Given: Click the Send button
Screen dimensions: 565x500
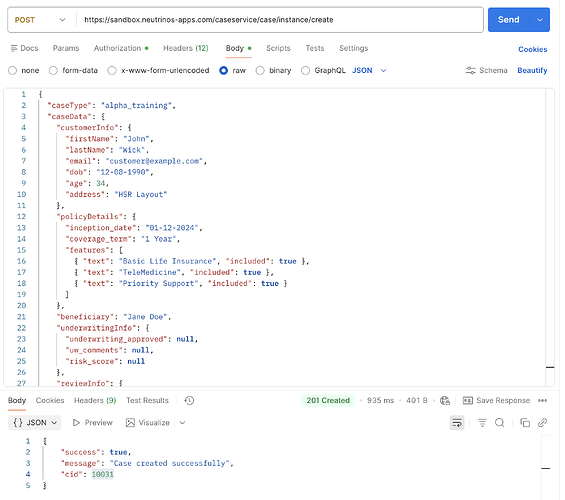Looking at the screenshot, I should point(508,19).
